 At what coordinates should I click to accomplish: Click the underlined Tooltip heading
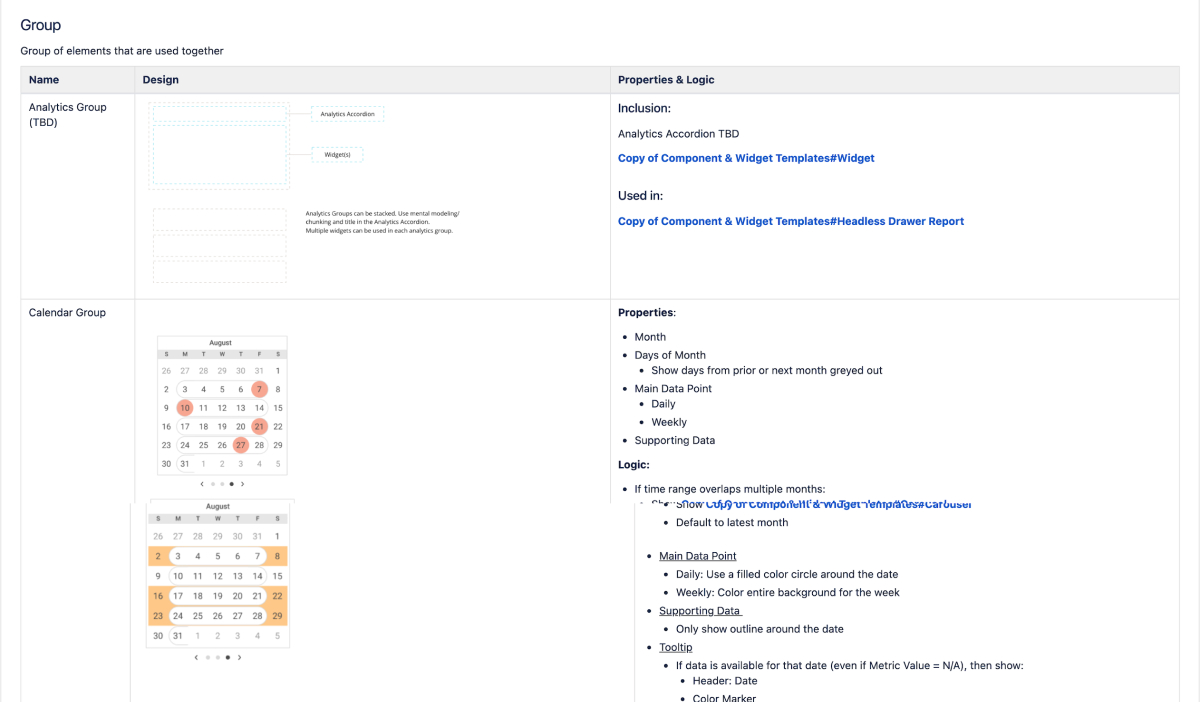coord(675,647)
